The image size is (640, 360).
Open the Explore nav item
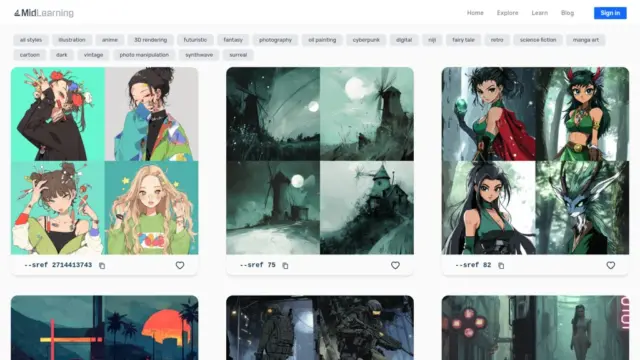coord(507,13)
